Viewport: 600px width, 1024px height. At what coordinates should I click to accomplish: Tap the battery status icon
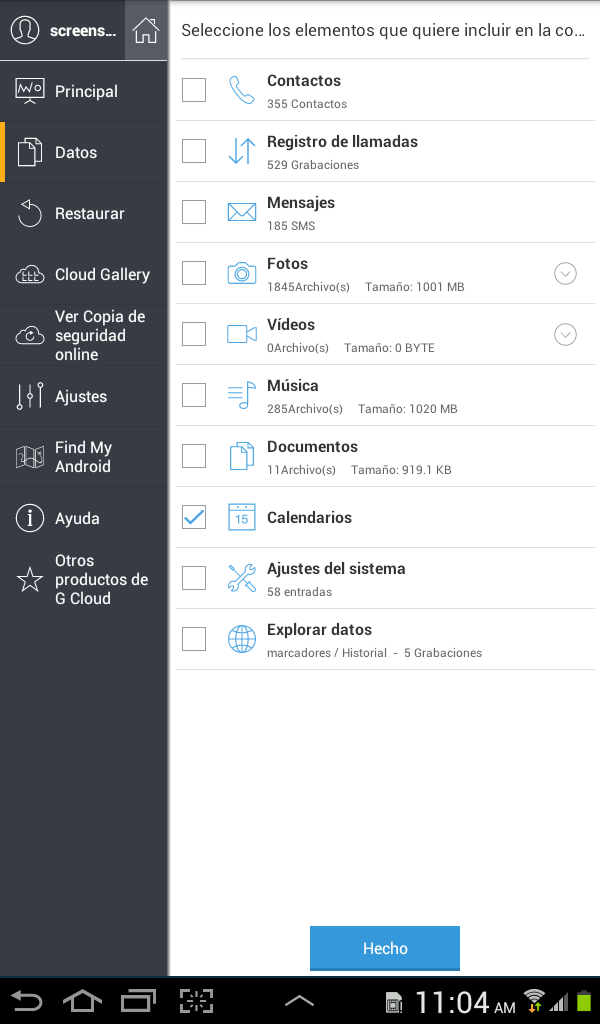(x=583, y=1001)
